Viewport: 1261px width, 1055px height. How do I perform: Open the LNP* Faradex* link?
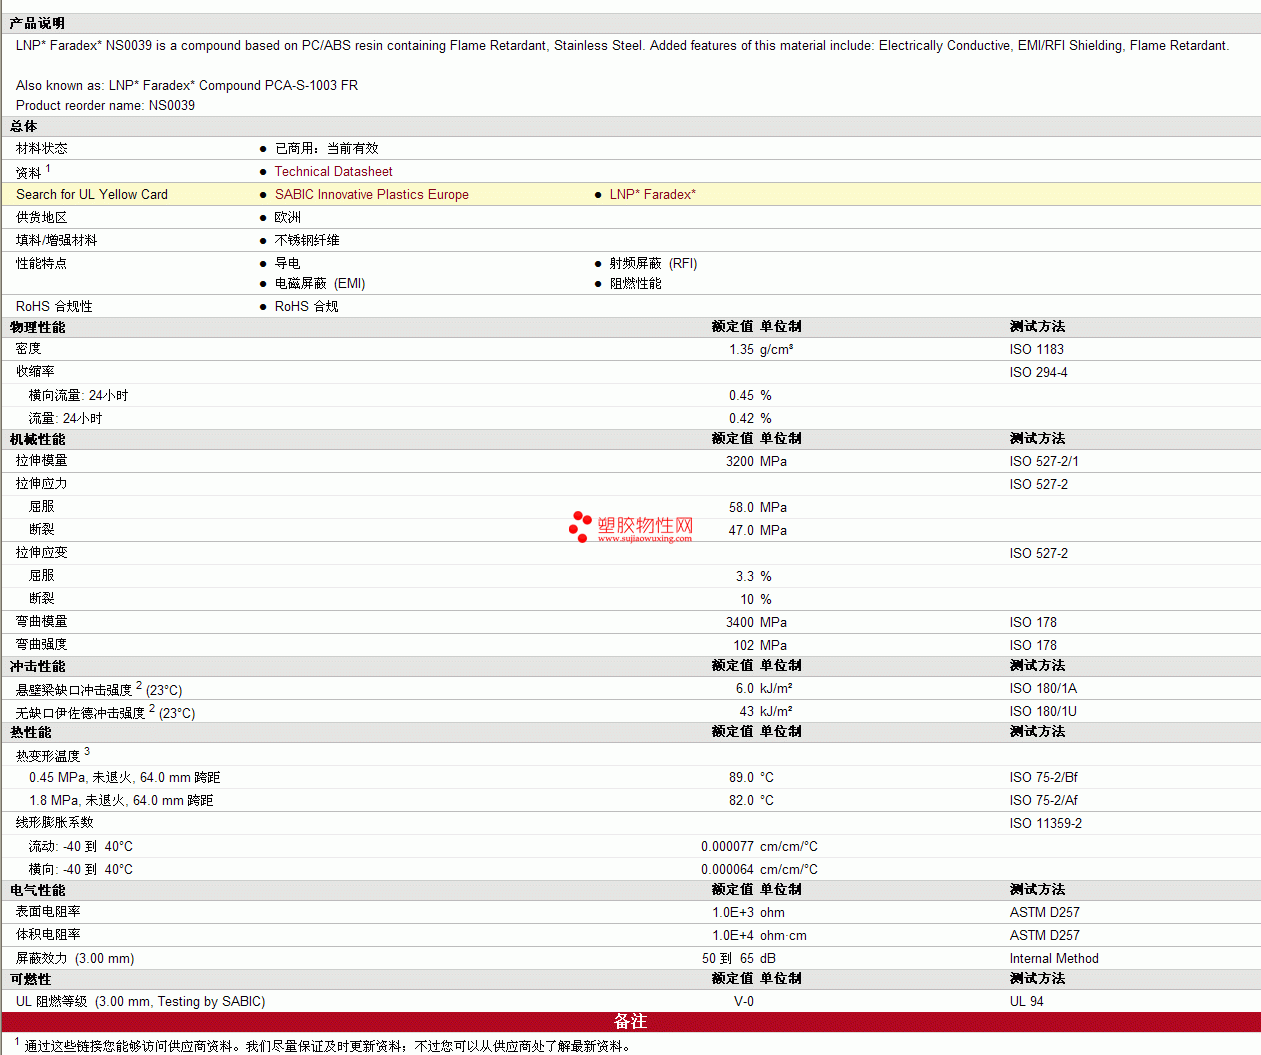point(653,195)
